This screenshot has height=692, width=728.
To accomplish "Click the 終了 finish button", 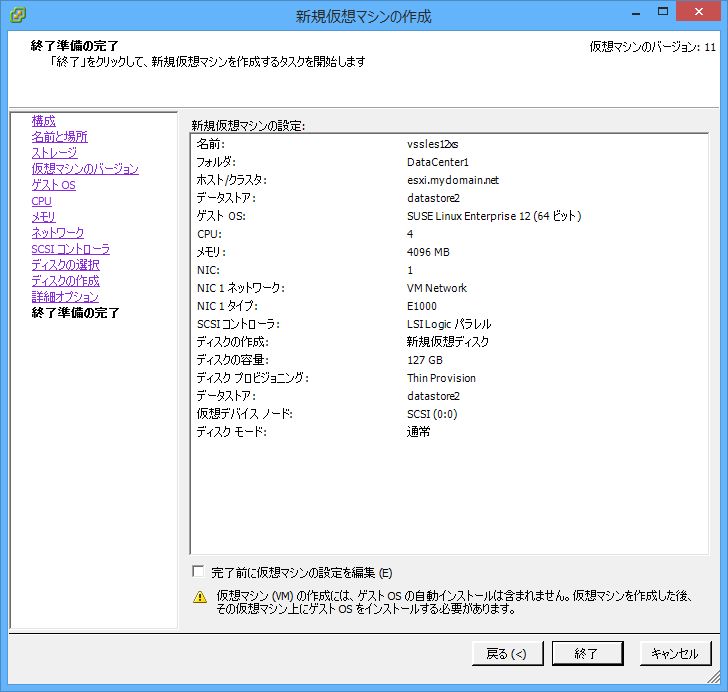I will click(x=585, y=654).
